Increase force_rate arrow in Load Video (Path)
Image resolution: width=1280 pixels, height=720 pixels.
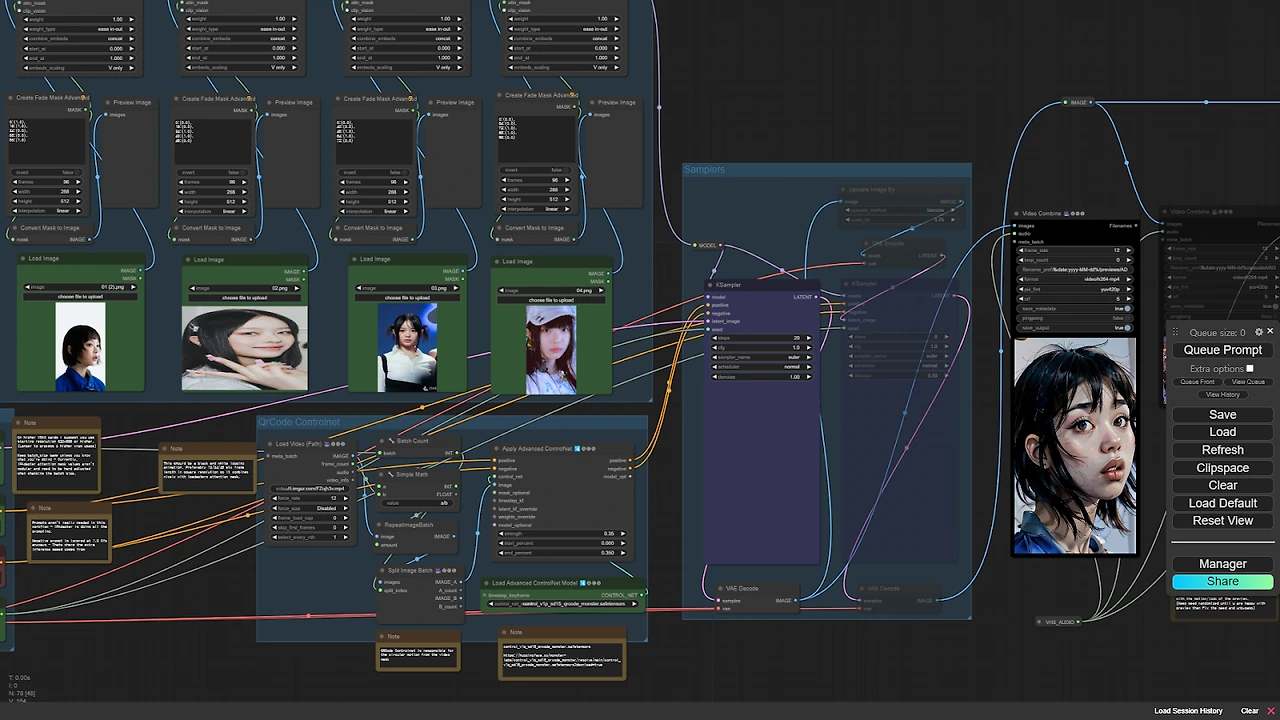[x=346, y=498]
